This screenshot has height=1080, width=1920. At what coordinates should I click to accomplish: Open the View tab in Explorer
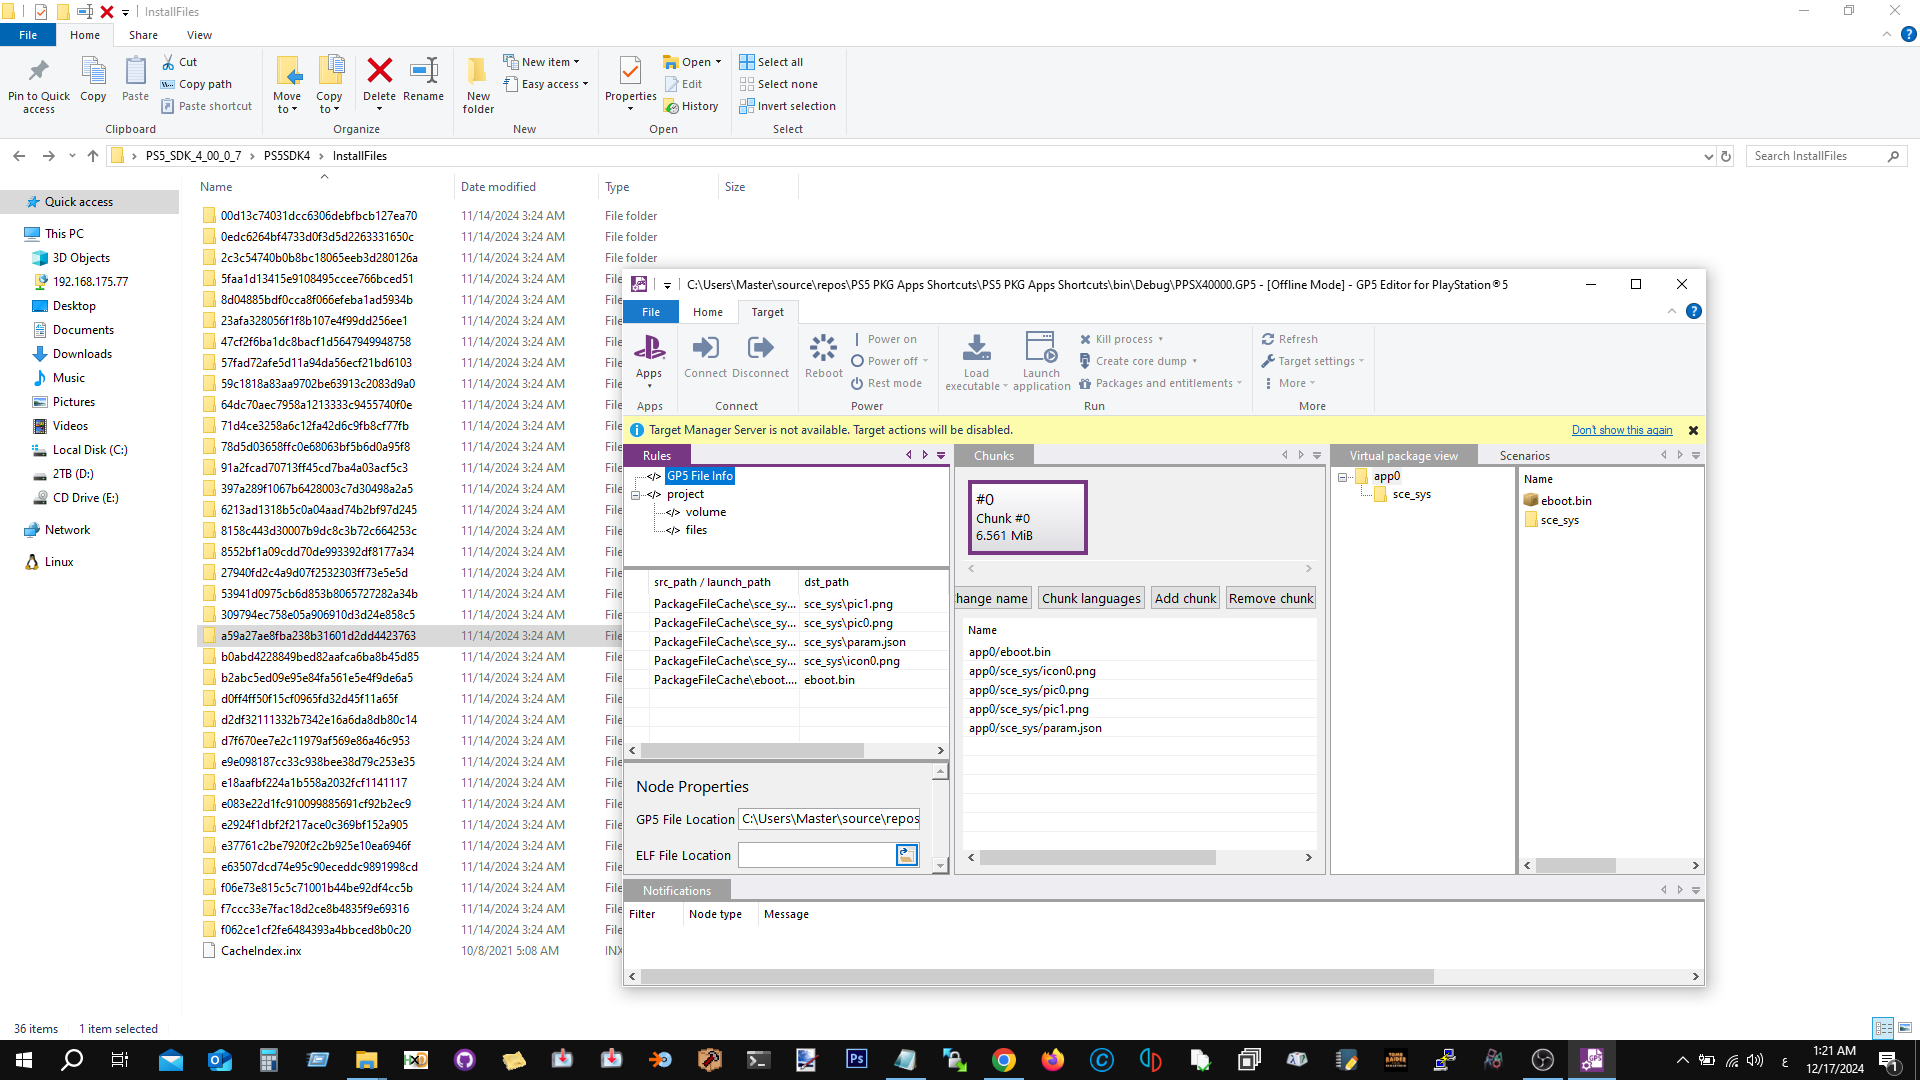(x=199, y=35)
